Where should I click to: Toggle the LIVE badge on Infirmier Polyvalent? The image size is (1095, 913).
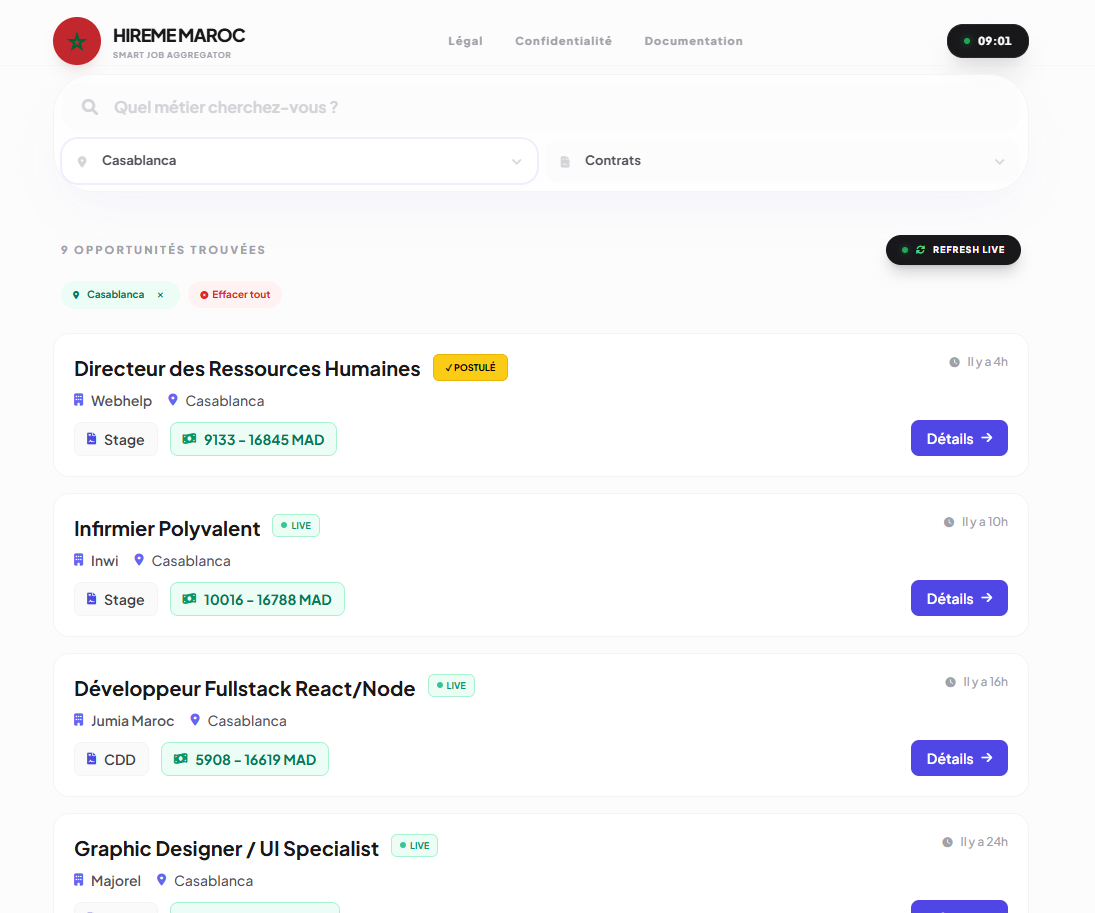[x=296, y=525]
